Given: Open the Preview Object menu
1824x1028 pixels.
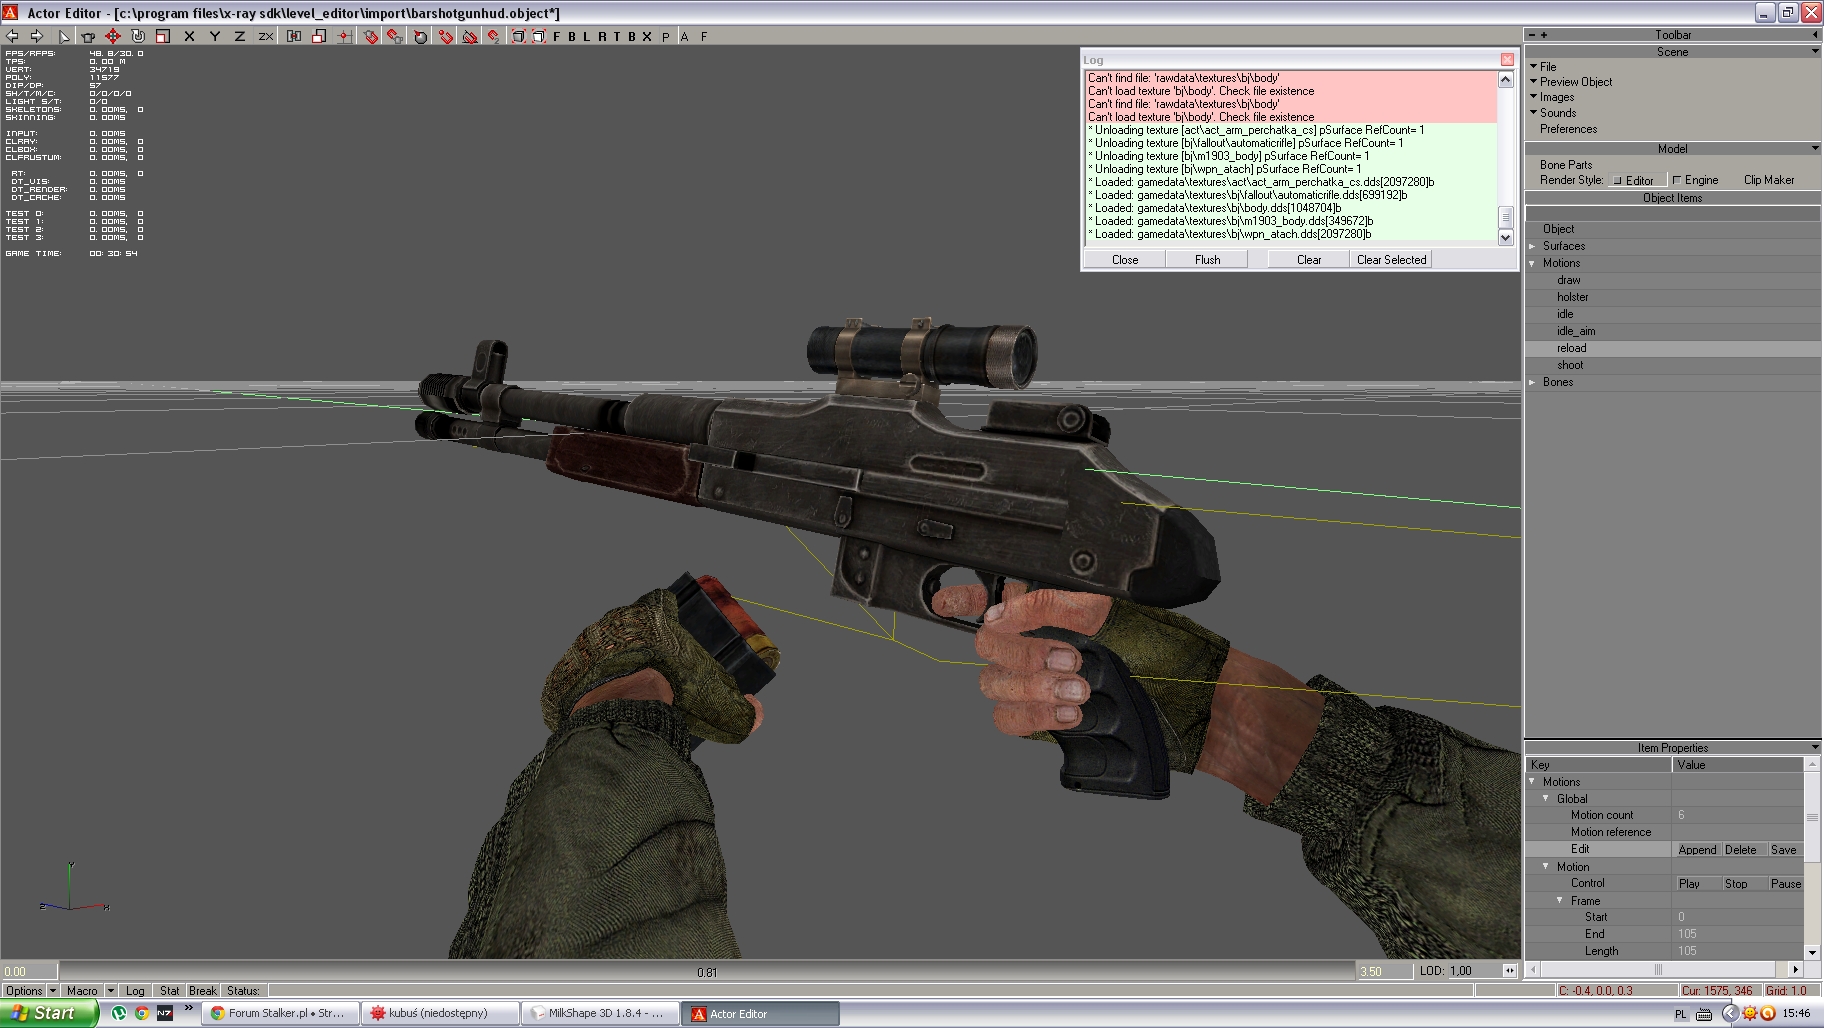Looking at the screenshot, I should tap(1575, 82).
